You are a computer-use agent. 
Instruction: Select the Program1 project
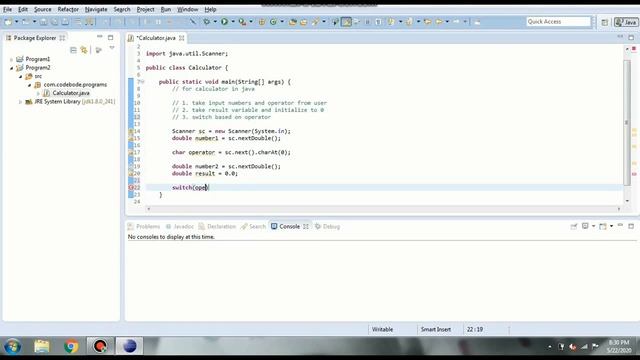(38, 59)
